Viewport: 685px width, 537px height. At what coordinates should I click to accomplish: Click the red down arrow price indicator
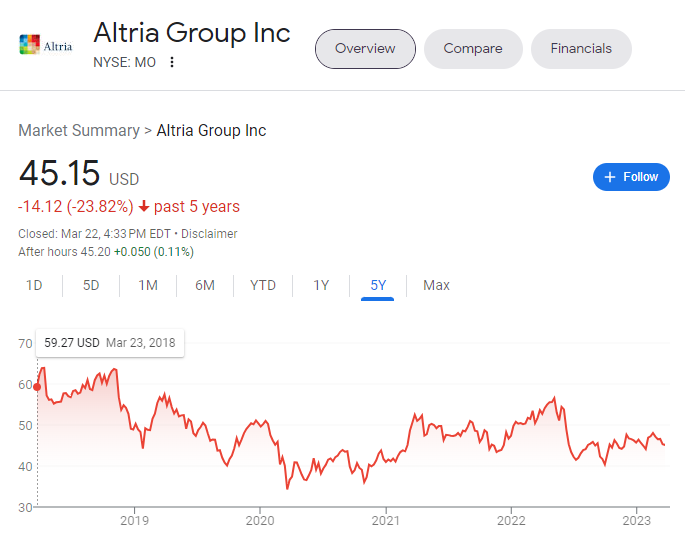(144, 207)
